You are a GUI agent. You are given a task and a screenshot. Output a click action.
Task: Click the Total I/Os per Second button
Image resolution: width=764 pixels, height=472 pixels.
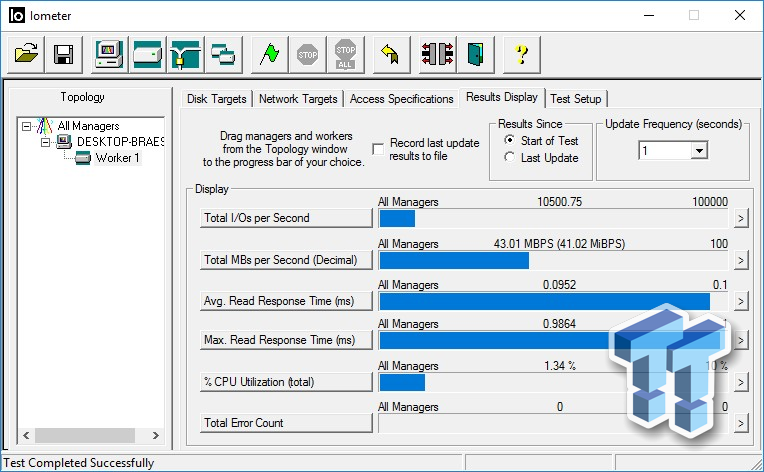286,218
